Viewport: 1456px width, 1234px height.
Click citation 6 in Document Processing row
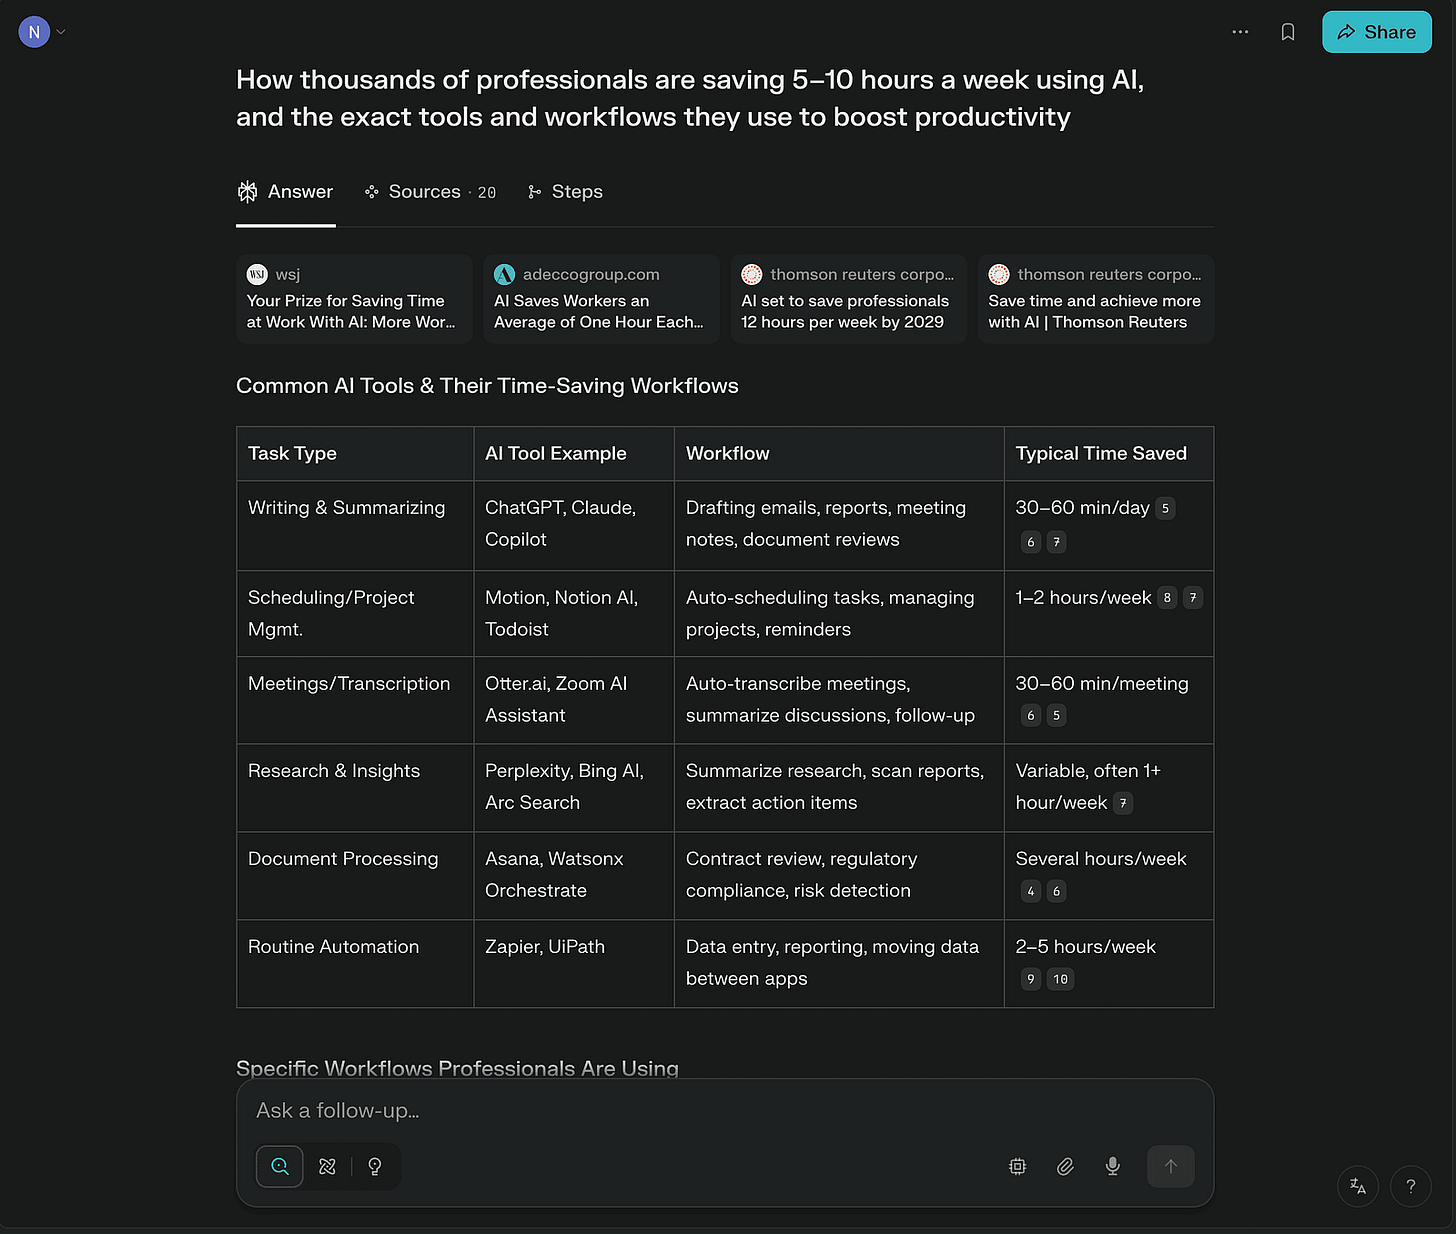1056,891
